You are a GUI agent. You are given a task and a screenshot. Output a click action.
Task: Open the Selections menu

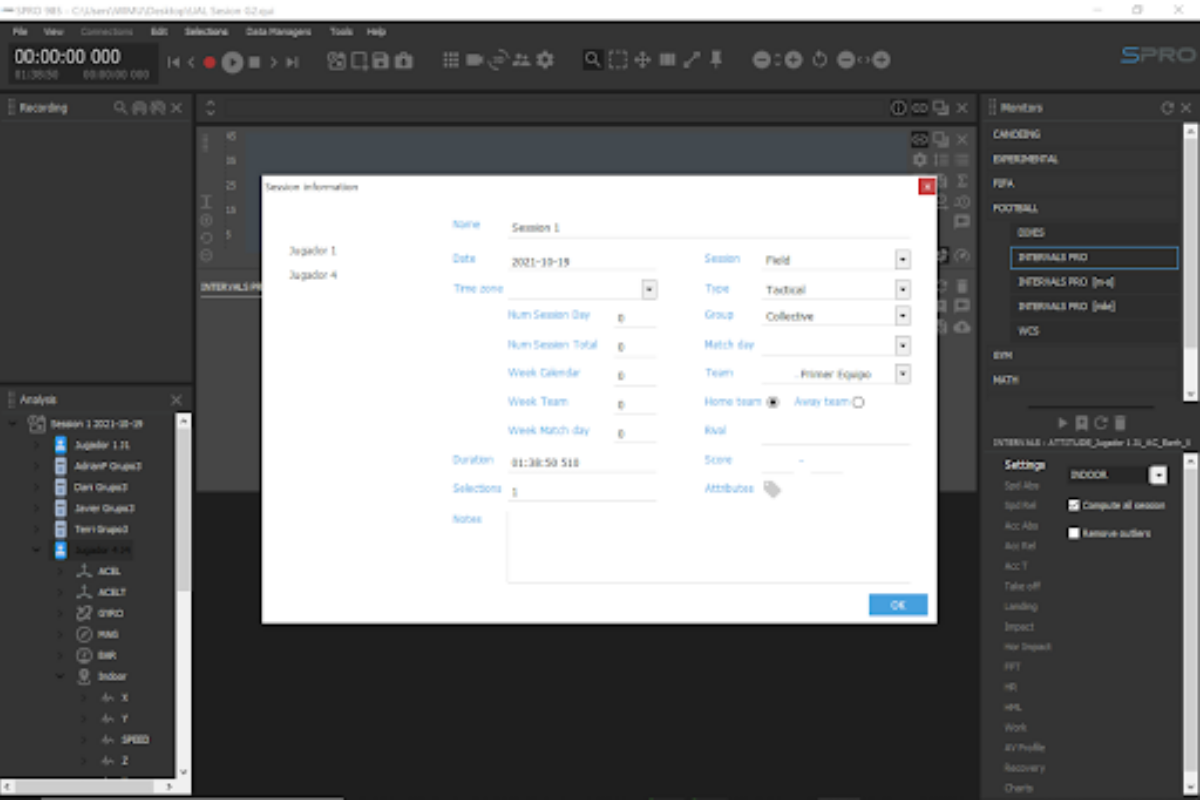[x=206, y=31]
